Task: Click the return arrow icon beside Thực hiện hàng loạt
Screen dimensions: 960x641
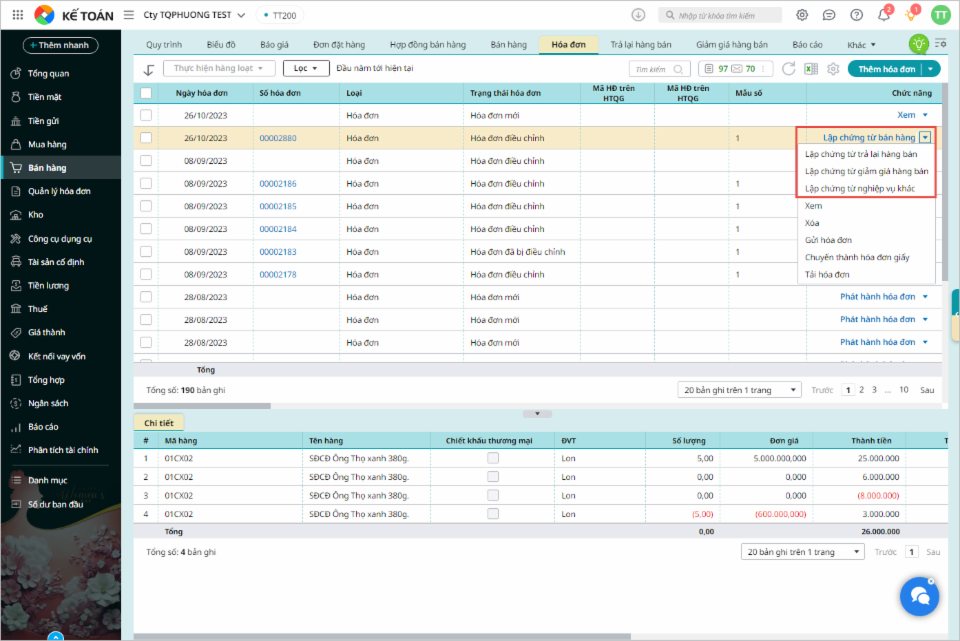Action: (x=149, y=69)
